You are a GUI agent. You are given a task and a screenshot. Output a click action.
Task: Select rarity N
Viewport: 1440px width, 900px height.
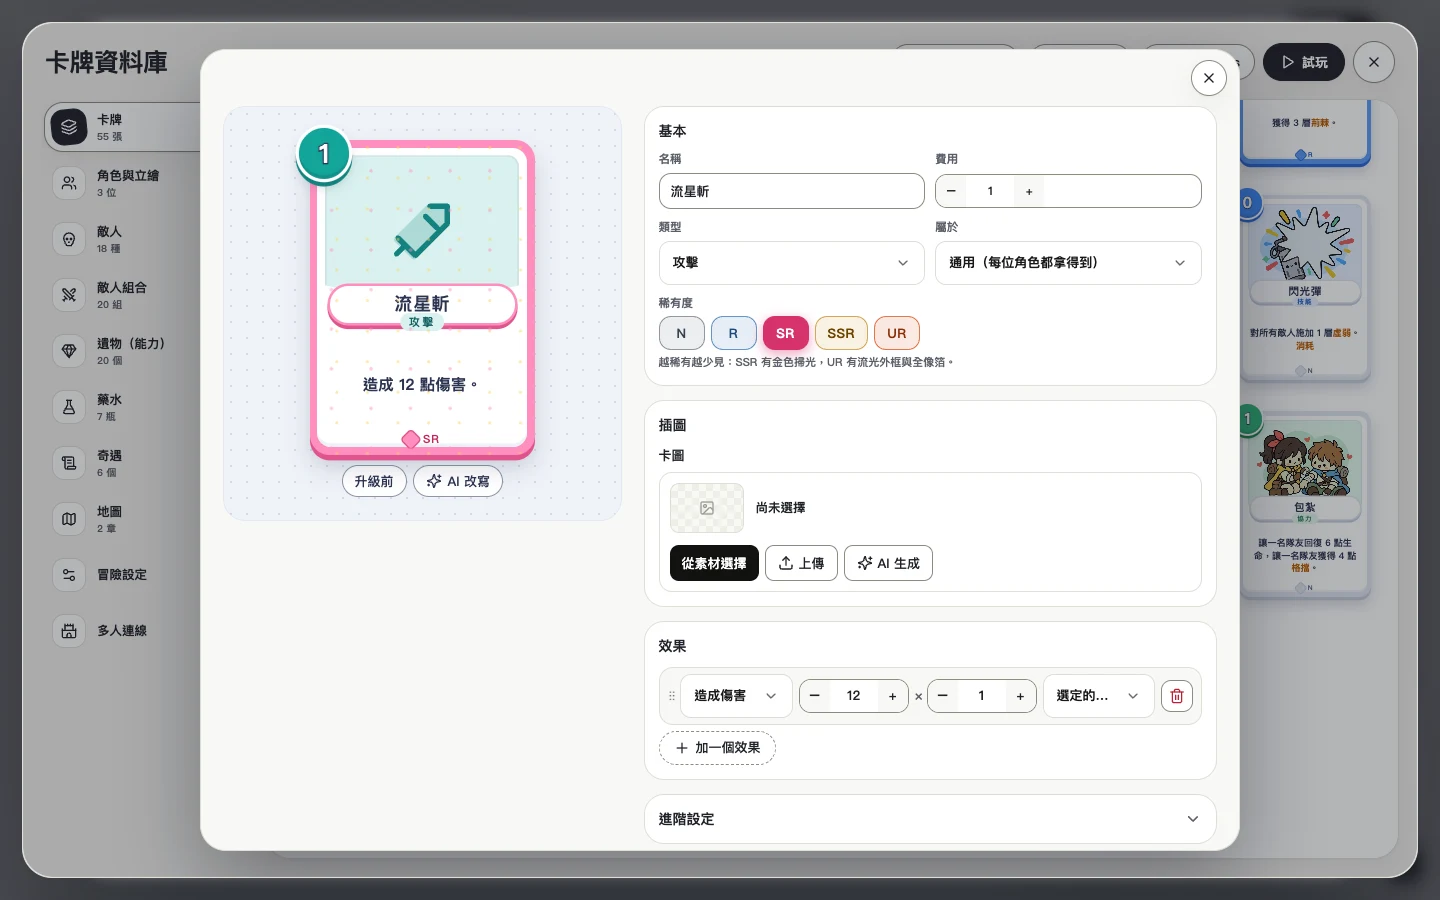(x=682, y=333)
